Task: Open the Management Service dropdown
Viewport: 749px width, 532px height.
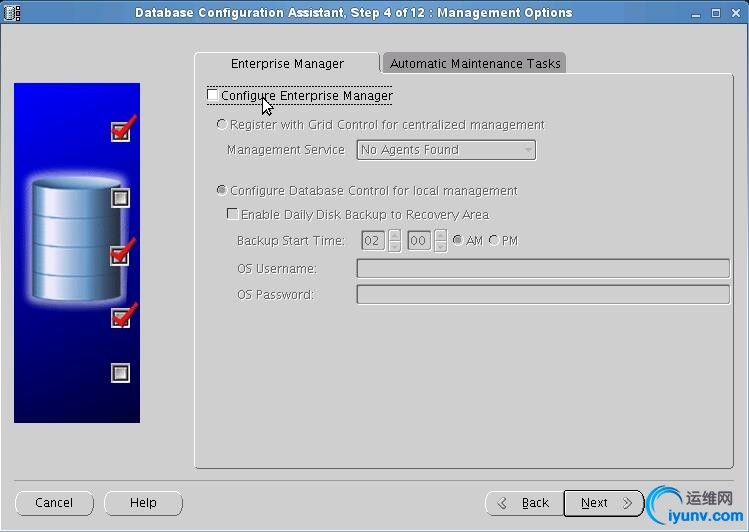Action: pos(446,150)
